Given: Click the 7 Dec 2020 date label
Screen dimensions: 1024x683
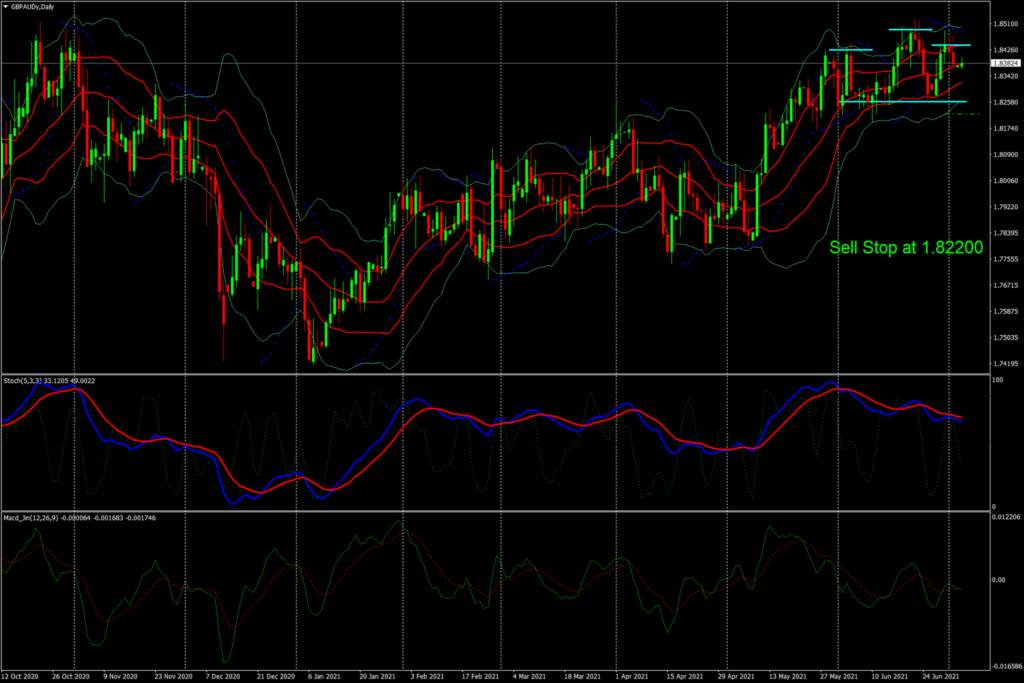Looking at the screenshot, I should pos(223,676).
